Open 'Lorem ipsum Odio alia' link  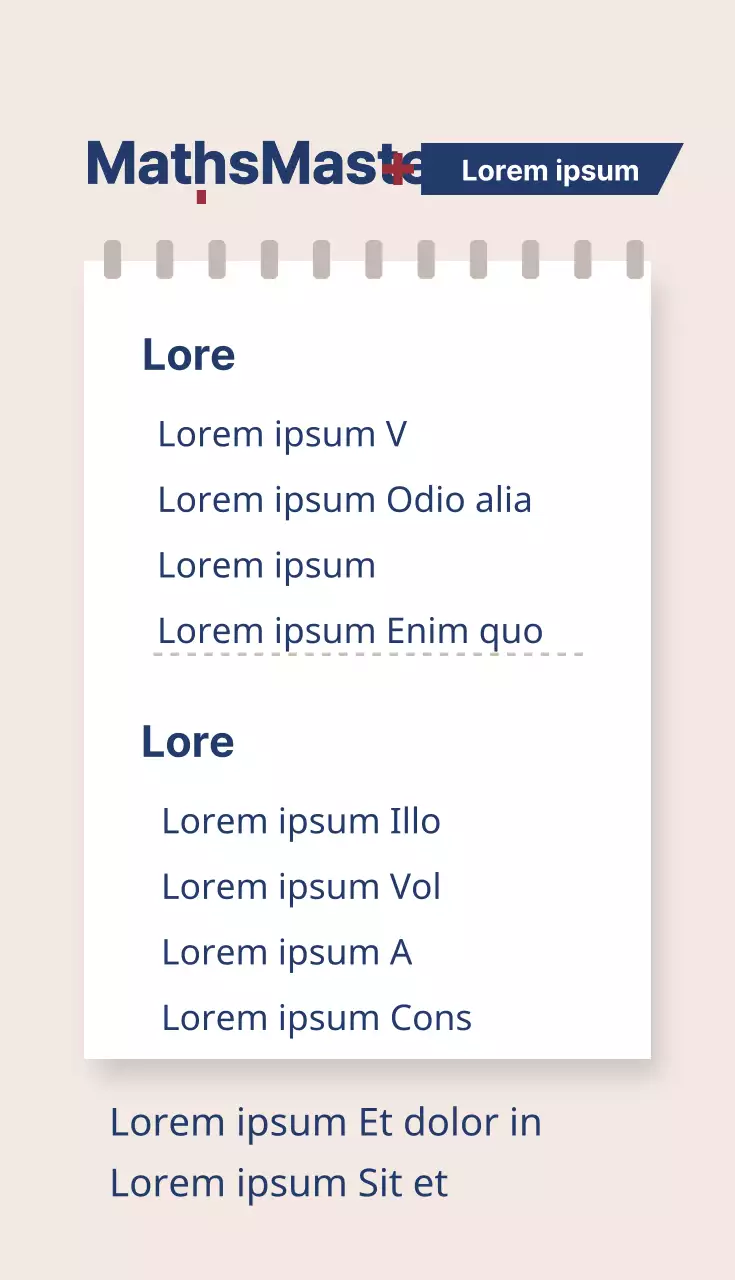click(x=344, y=500)
